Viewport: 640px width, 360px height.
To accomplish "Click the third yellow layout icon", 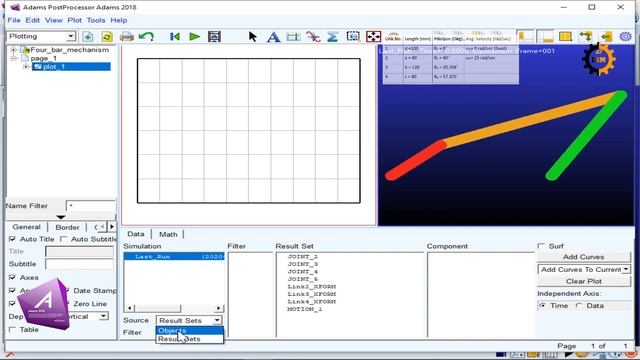I will (565, 37).
